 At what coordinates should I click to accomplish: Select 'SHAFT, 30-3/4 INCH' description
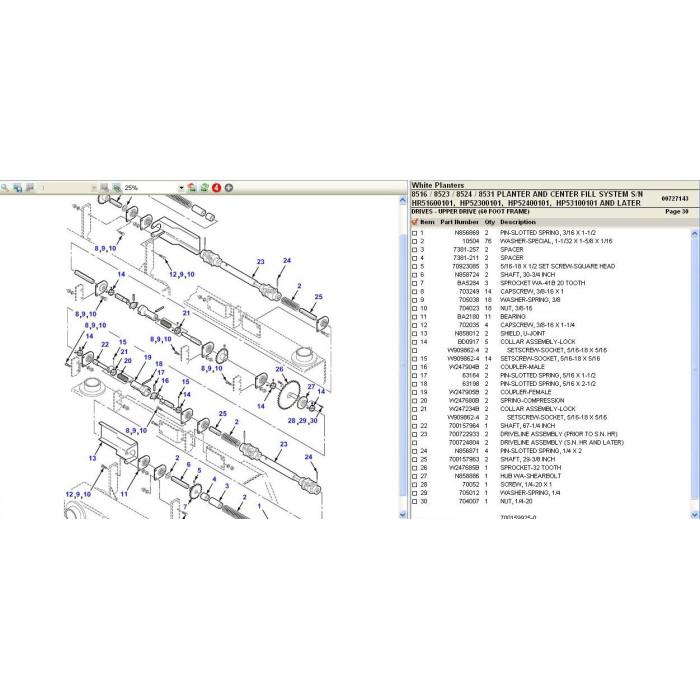[x=528, y=275]
